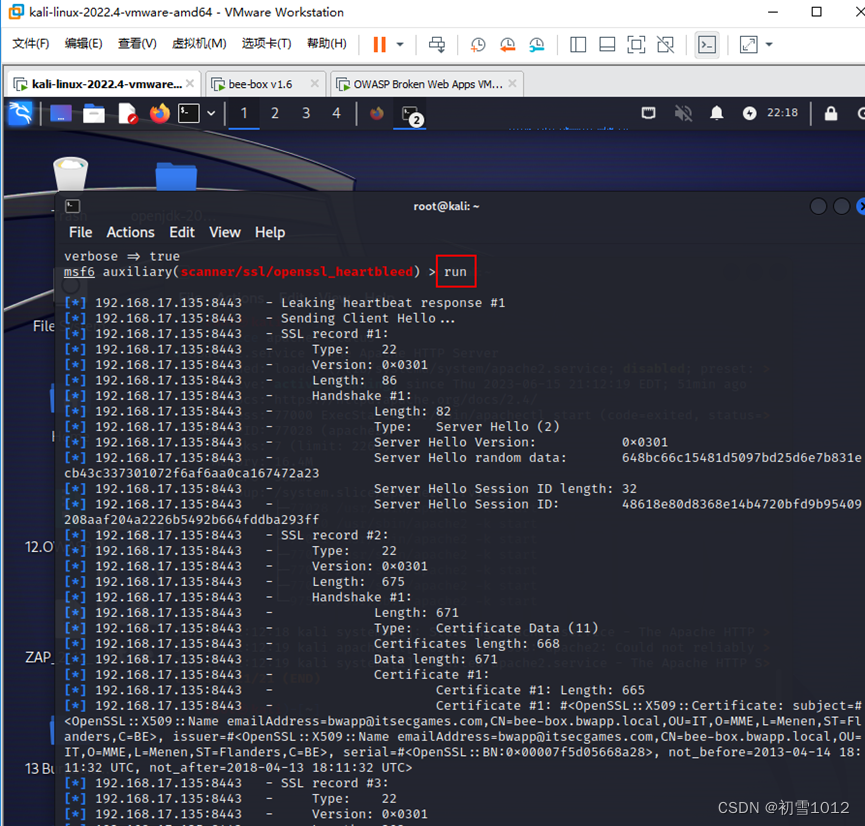Image resolution: width=865 pixels, height=826 pixels.
Task: Open the power options dropdown next to pause
Action: pyautogui.click(x=401, y=45)
